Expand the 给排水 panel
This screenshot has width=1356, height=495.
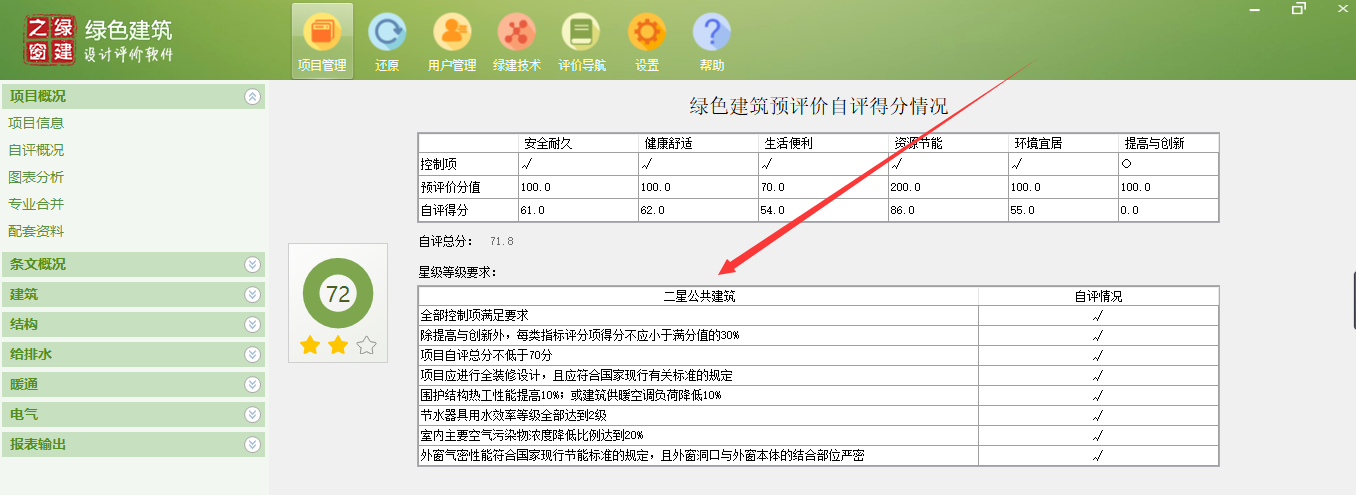tap(252, 354)
